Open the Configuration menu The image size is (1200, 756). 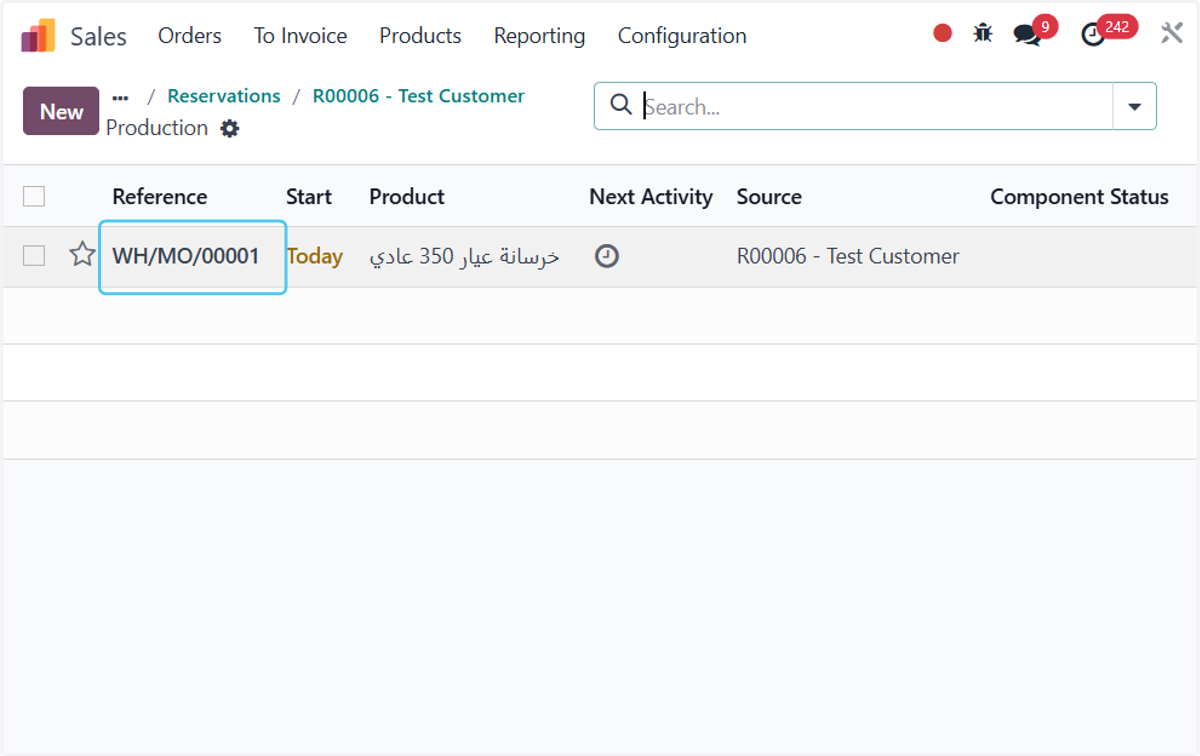point(682,36)
